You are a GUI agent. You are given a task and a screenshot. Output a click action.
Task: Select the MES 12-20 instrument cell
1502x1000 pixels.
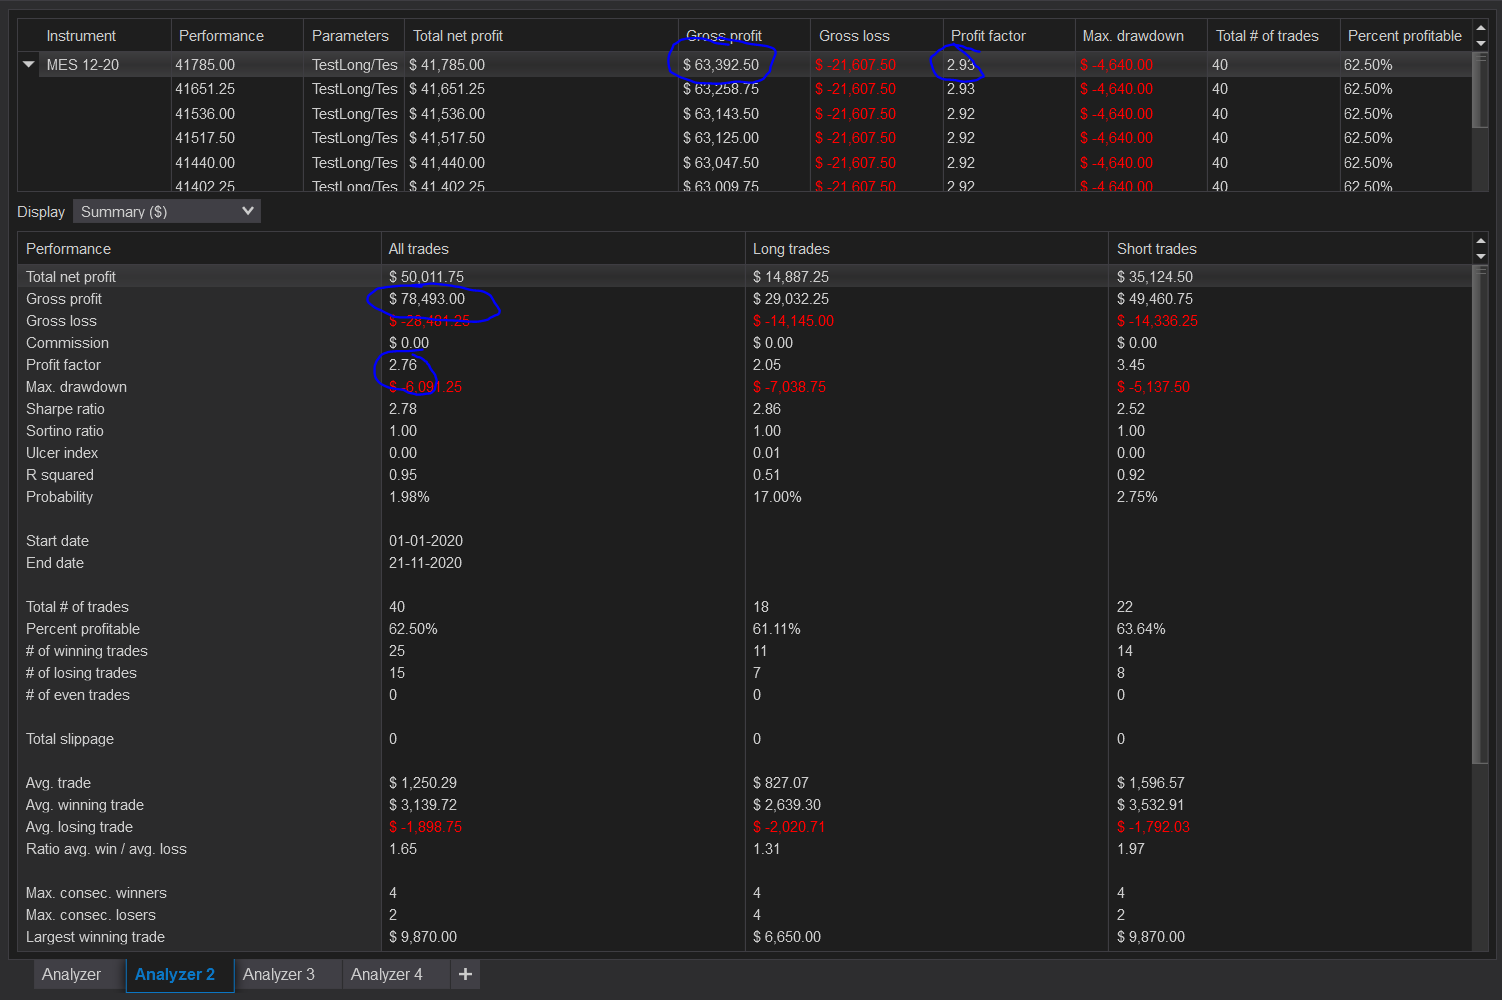pos(83,65)
